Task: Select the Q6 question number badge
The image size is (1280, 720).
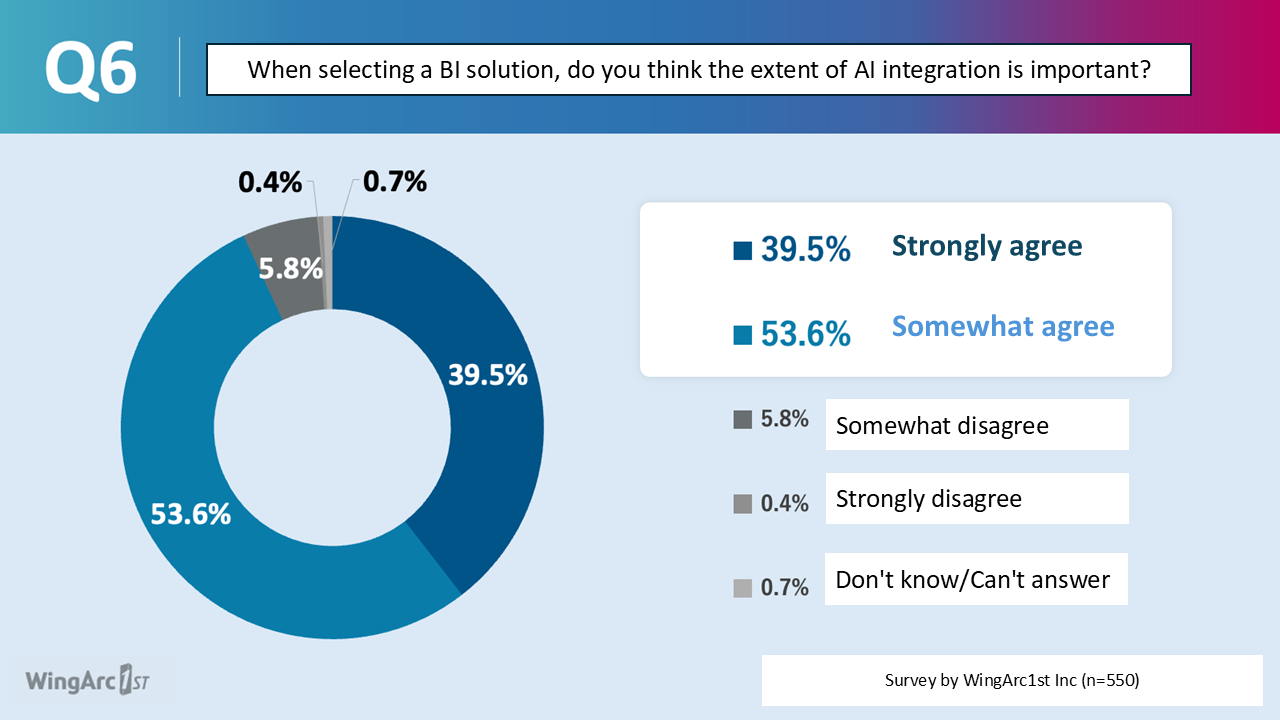Action: pyautogui.click(x=91, y=69)
